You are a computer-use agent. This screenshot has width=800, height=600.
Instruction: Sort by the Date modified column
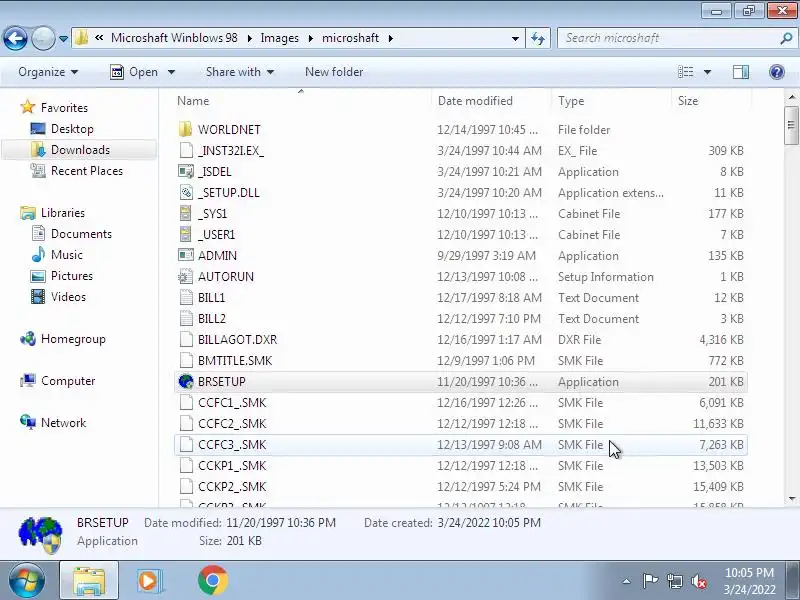[x=475, y=101]
